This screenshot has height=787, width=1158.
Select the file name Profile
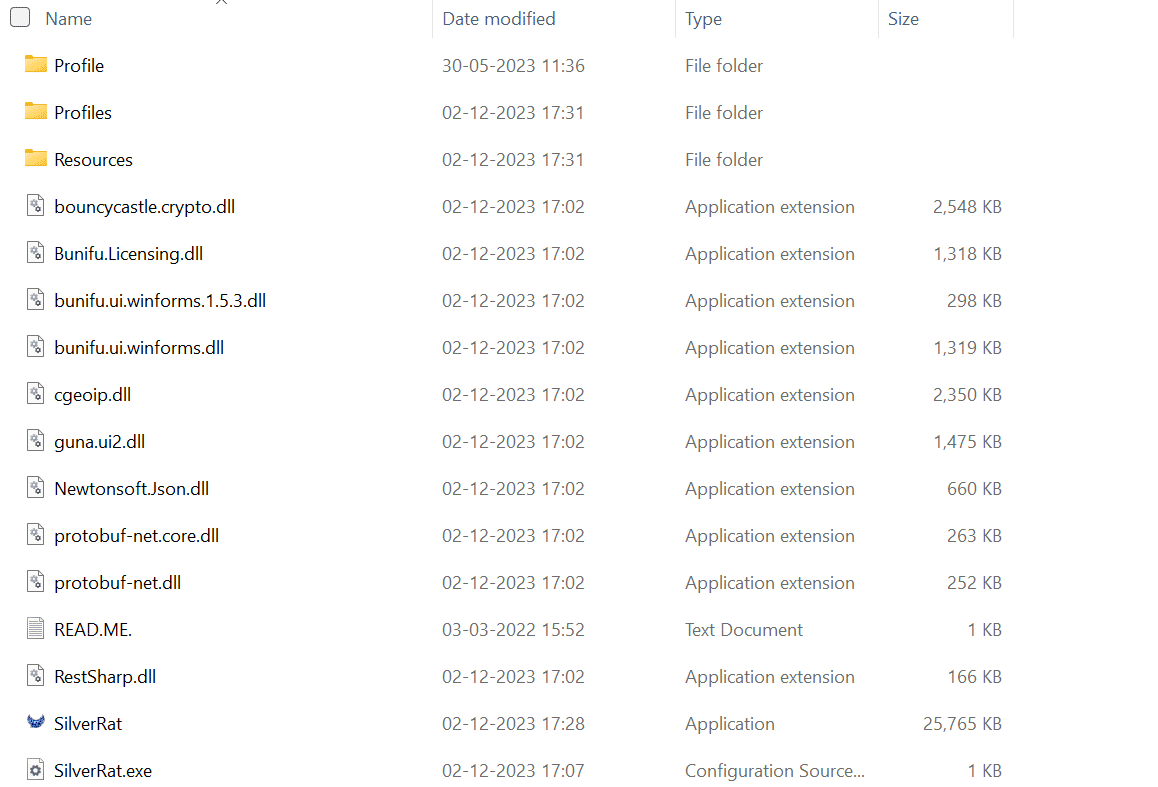pos(79,66)
